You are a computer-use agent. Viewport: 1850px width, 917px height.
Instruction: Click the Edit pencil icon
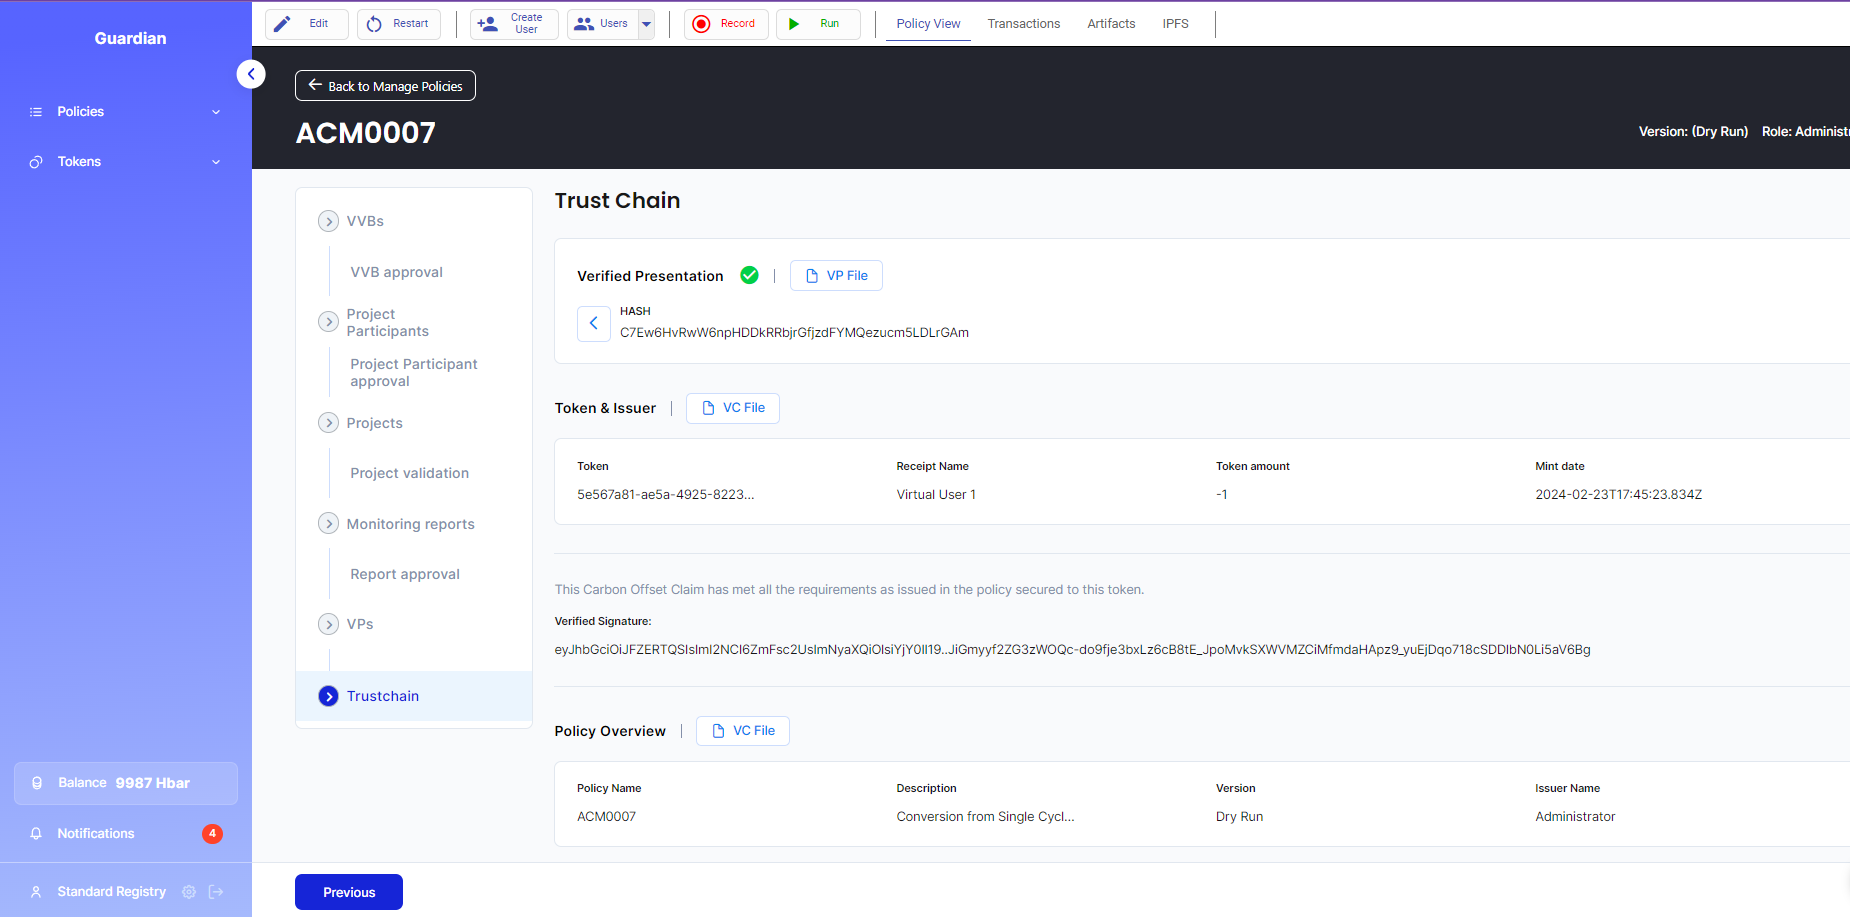tap(283, 24)
